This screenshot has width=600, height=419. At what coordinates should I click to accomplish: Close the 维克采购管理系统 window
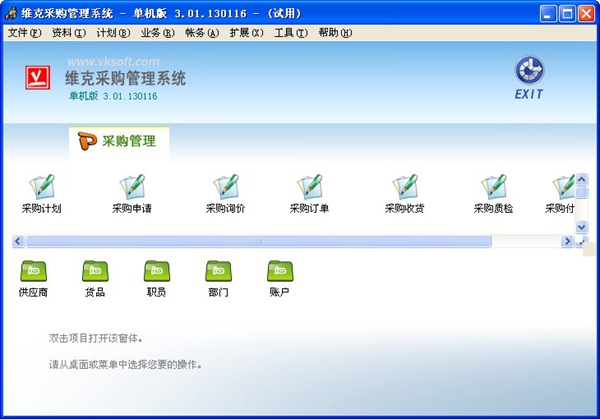586,14
